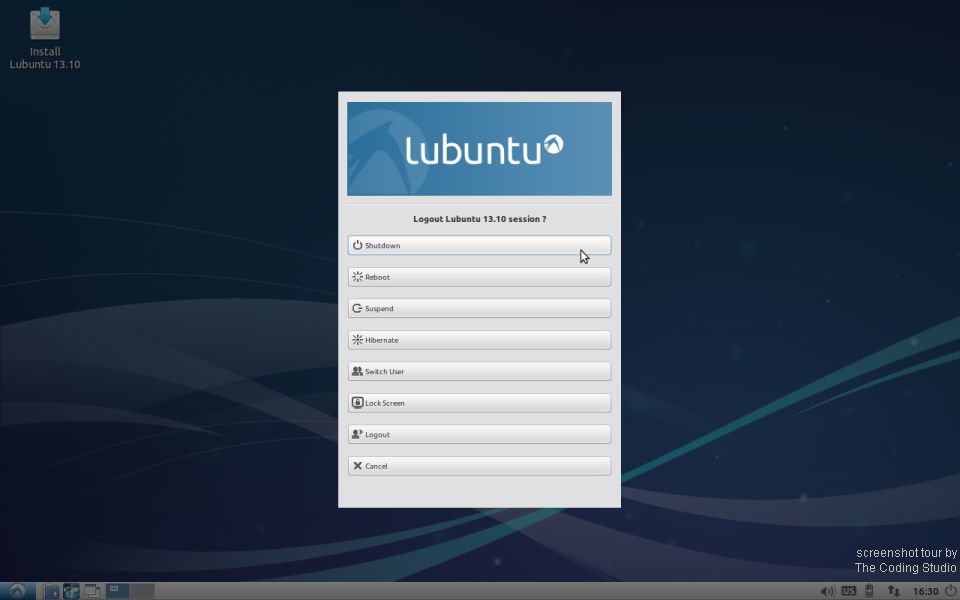Pick Hibernate from the session dialog
The image size is (960, 600).
coord(479,340)
